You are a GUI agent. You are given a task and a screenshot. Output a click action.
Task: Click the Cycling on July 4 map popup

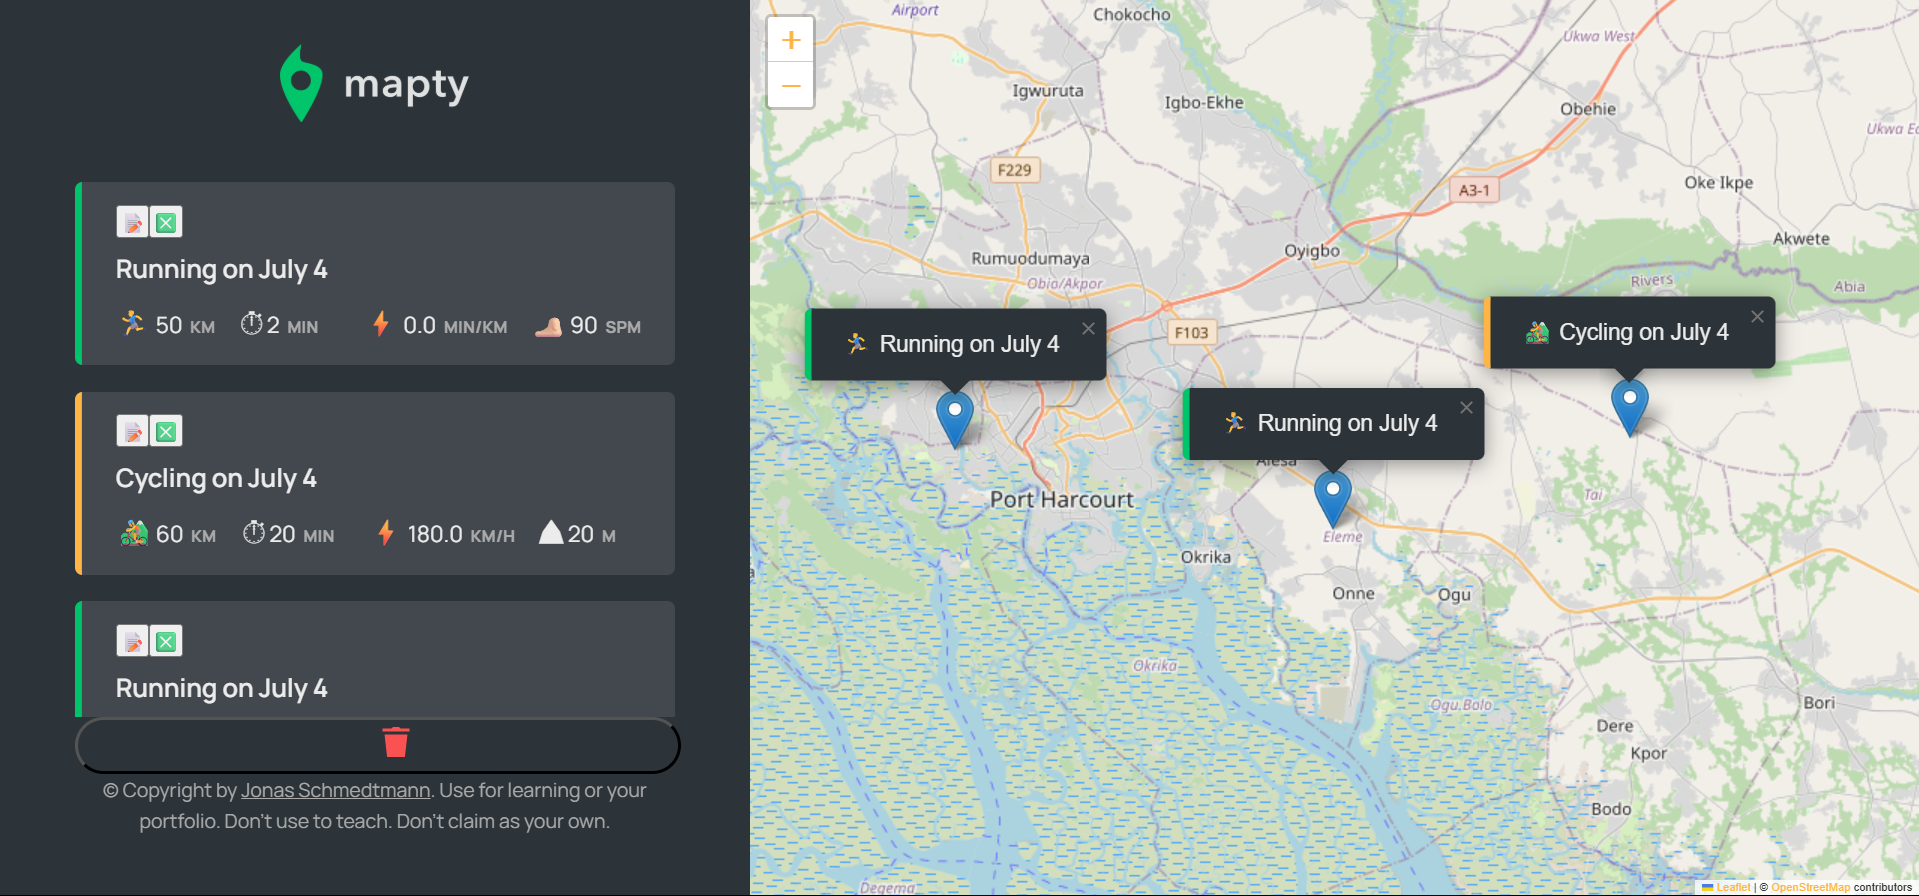point(1630,332)
